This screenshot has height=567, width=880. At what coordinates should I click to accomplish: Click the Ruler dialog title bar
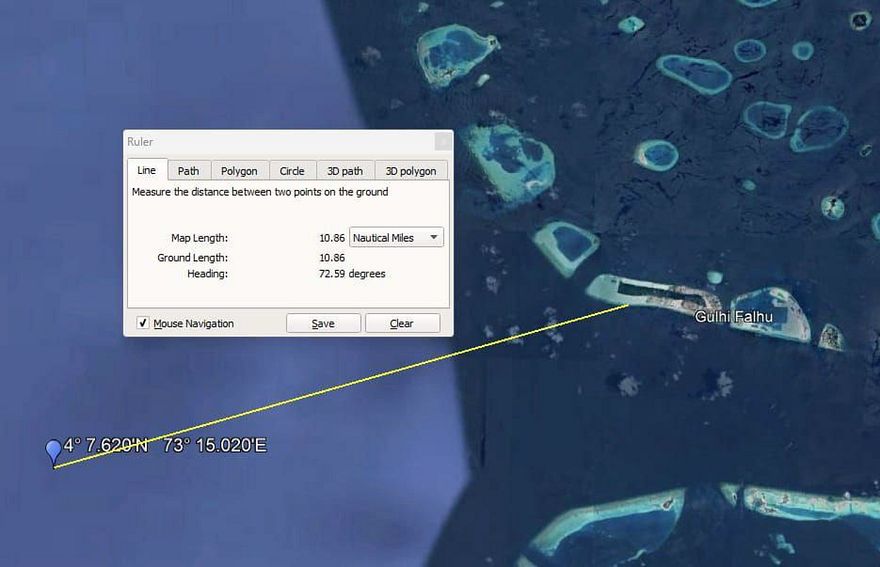[279, 141]
